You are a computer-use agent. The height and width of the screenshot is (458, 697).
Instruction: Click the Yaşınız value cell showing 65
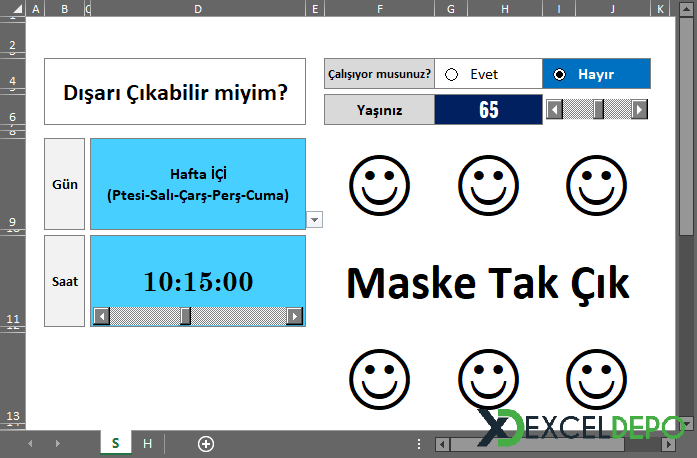pos(488,110)
